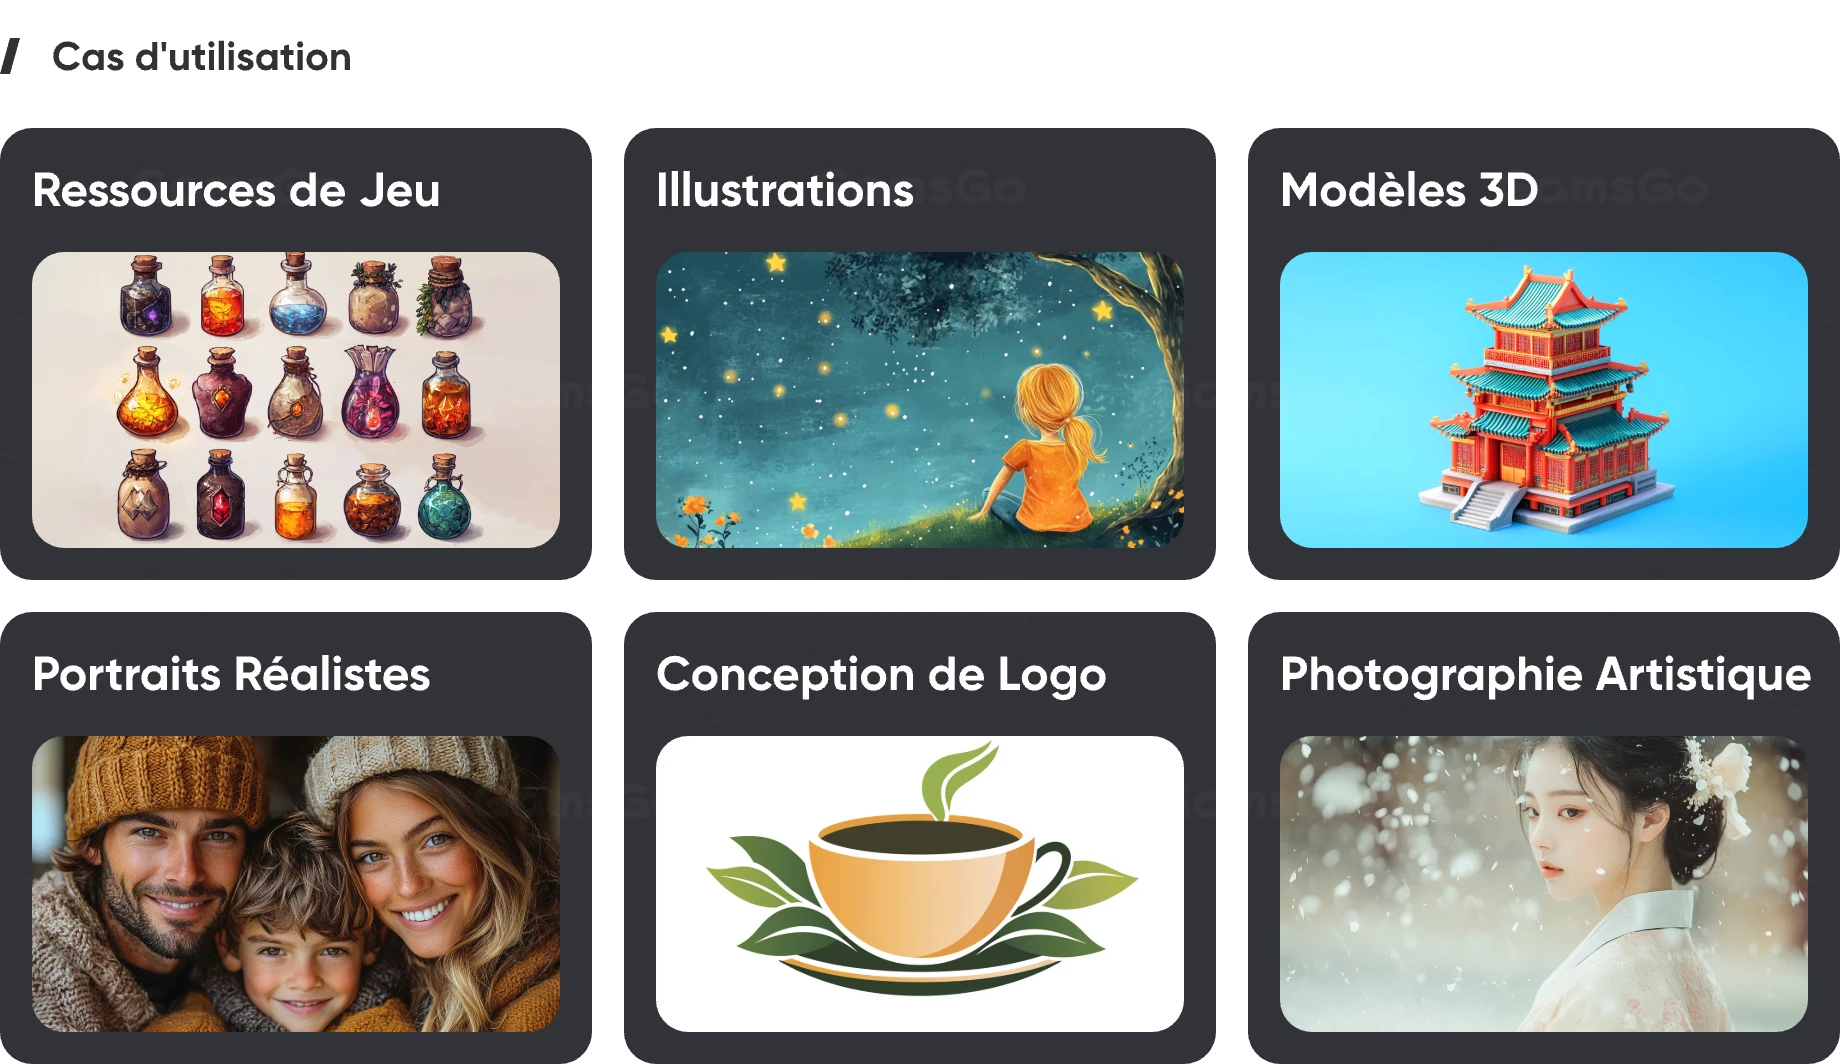This screenshot has height=1064, width=1840.
Task: Open the Ressources de Jeu card title
Action: tap(236, 190)
